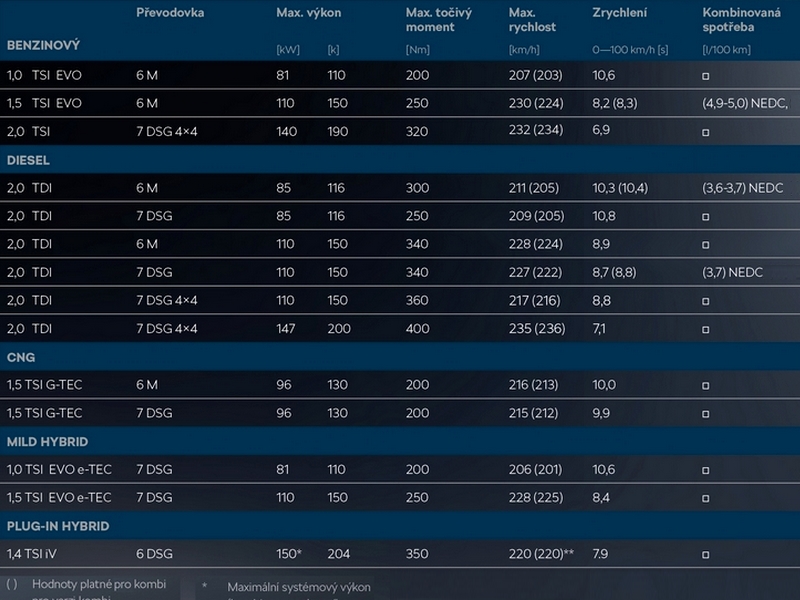Click the MILD HYBRID section heading
800x600 pixels.
tap(47, 442)
